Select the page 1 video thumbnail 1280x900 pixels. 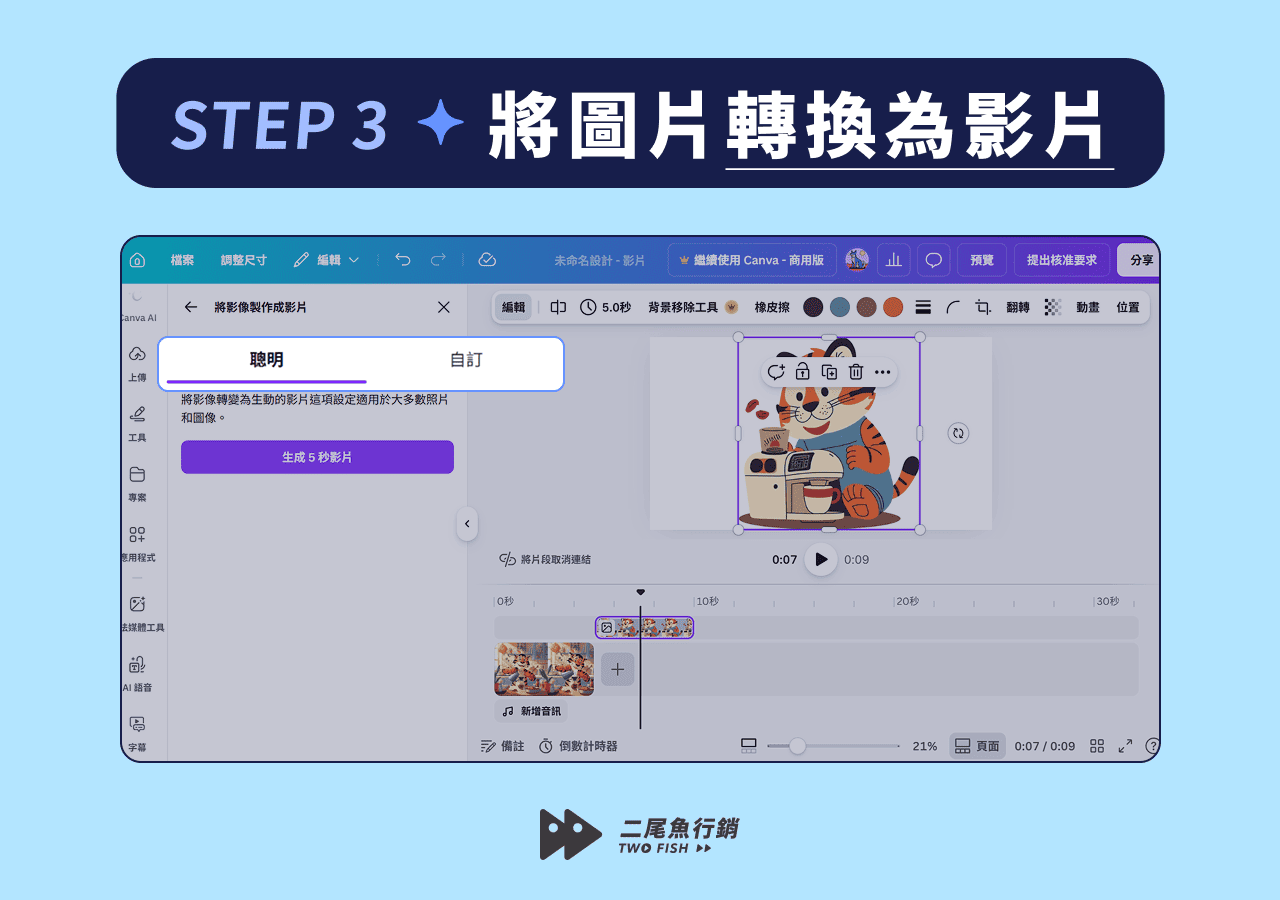click(544, 669)
